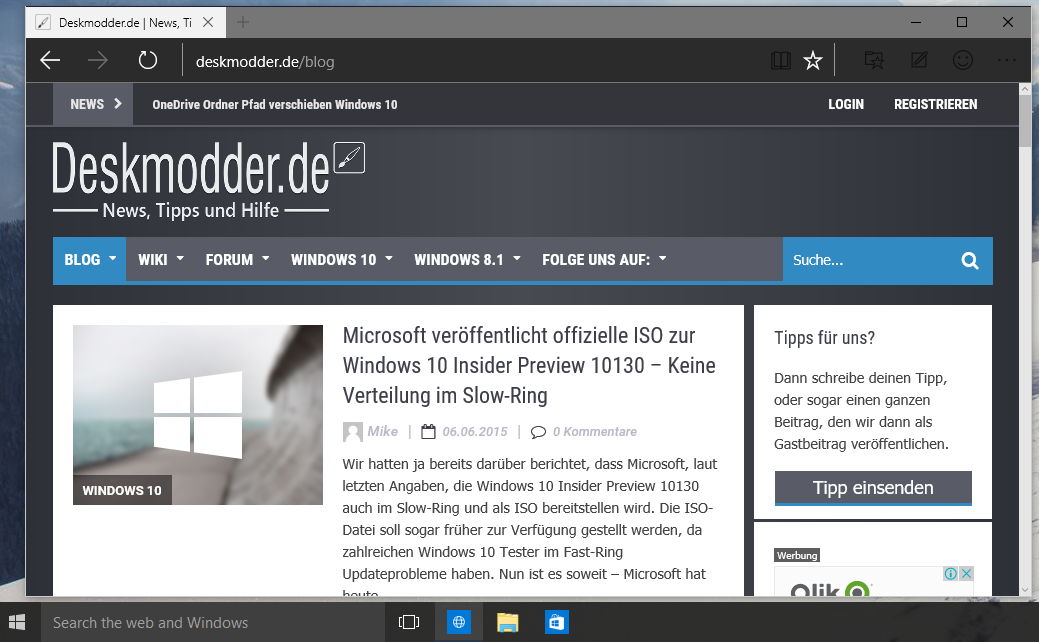The height and width of the screenshot is (642, 1039).
Task: Click the article date 06.06.2015
Action: coord(475,432)
